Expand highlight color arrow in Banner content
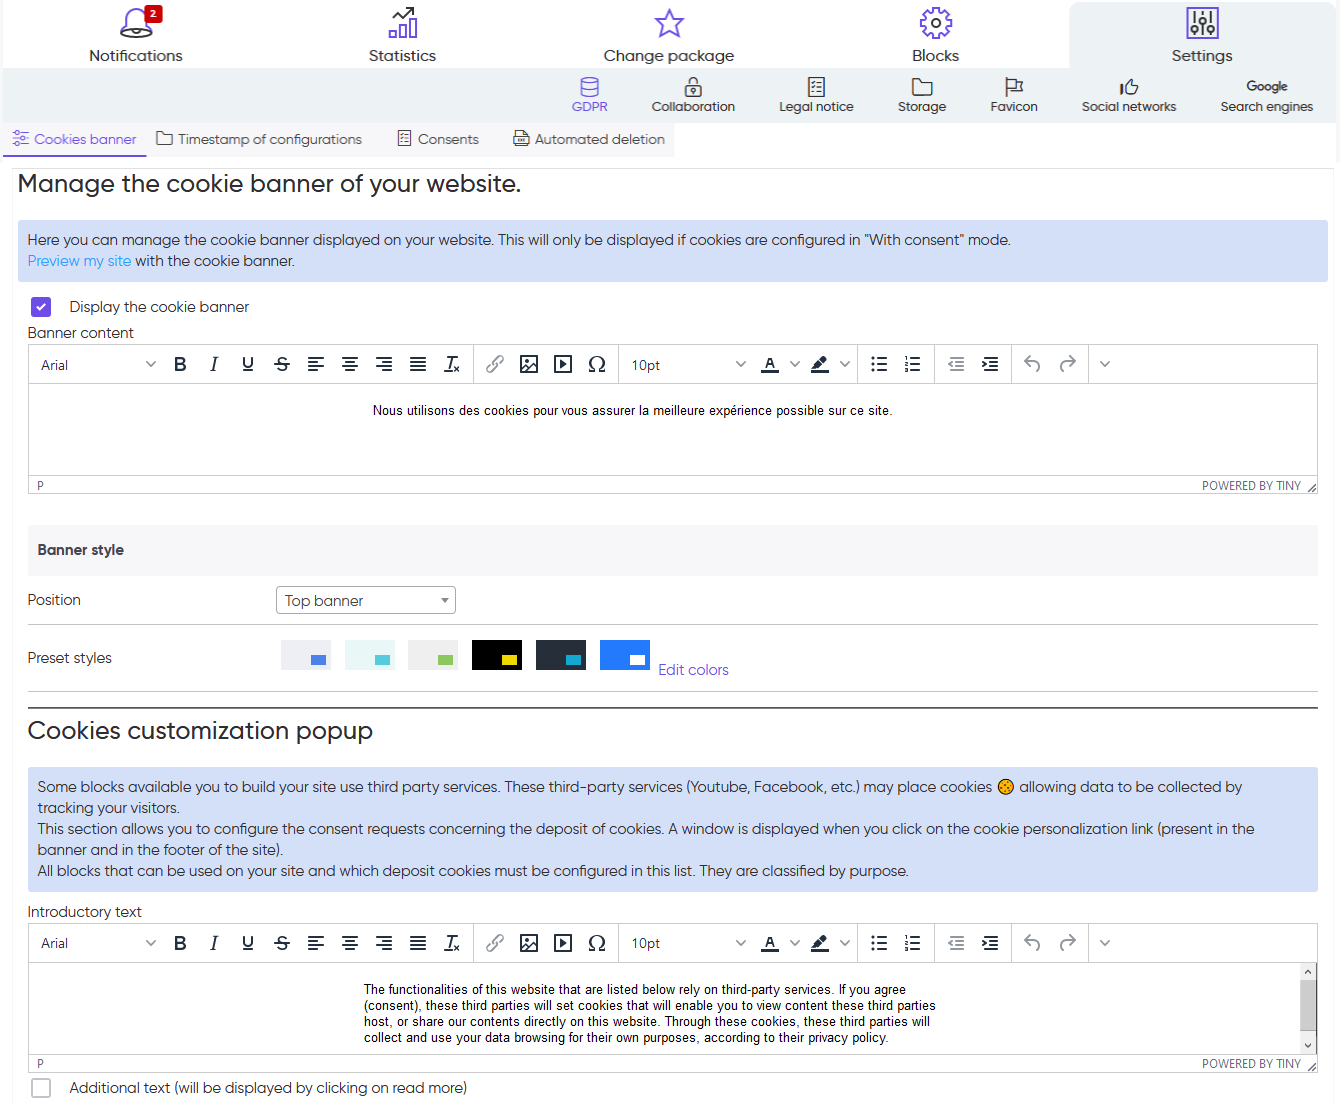The image size is (1340, 1105). pos(845,364)
